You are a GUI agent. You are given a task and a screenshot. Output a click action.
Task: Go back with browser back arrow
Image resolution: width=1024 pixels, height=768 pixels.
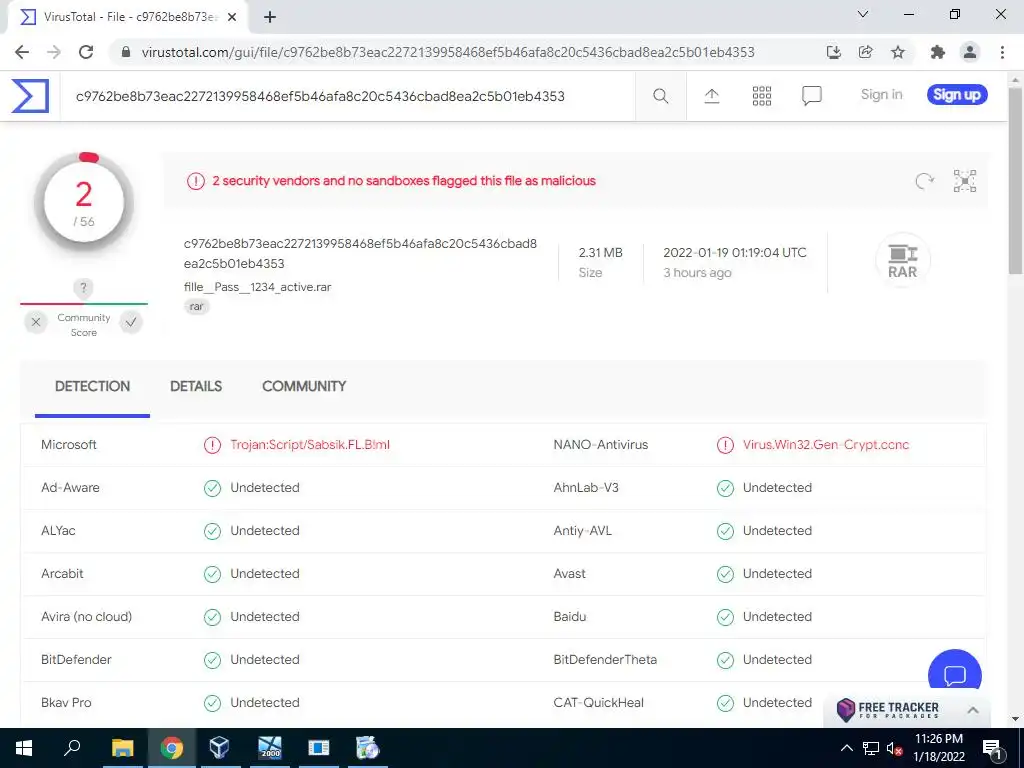pos(22,52)
